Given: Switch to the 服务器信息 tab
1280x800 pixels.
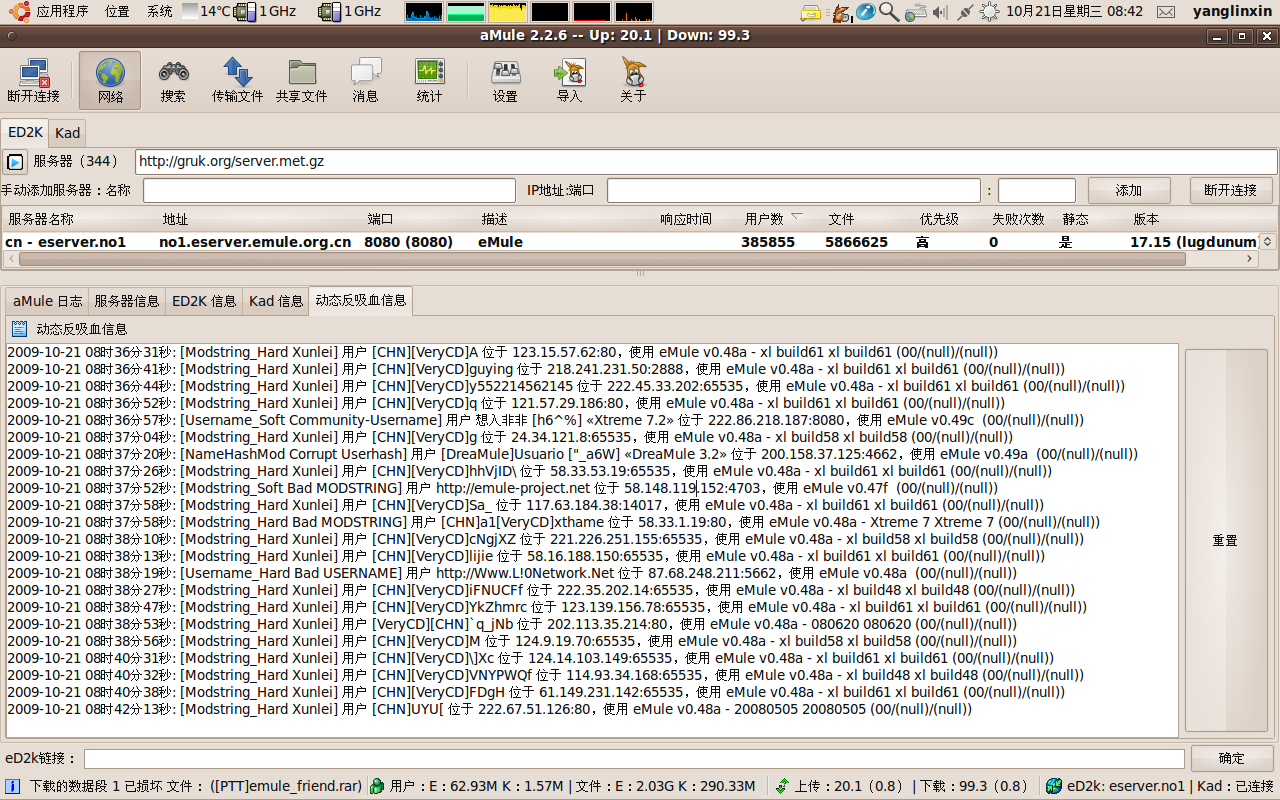Looking at the screenshot, I should pyautogui.click(x=127, y=301).
